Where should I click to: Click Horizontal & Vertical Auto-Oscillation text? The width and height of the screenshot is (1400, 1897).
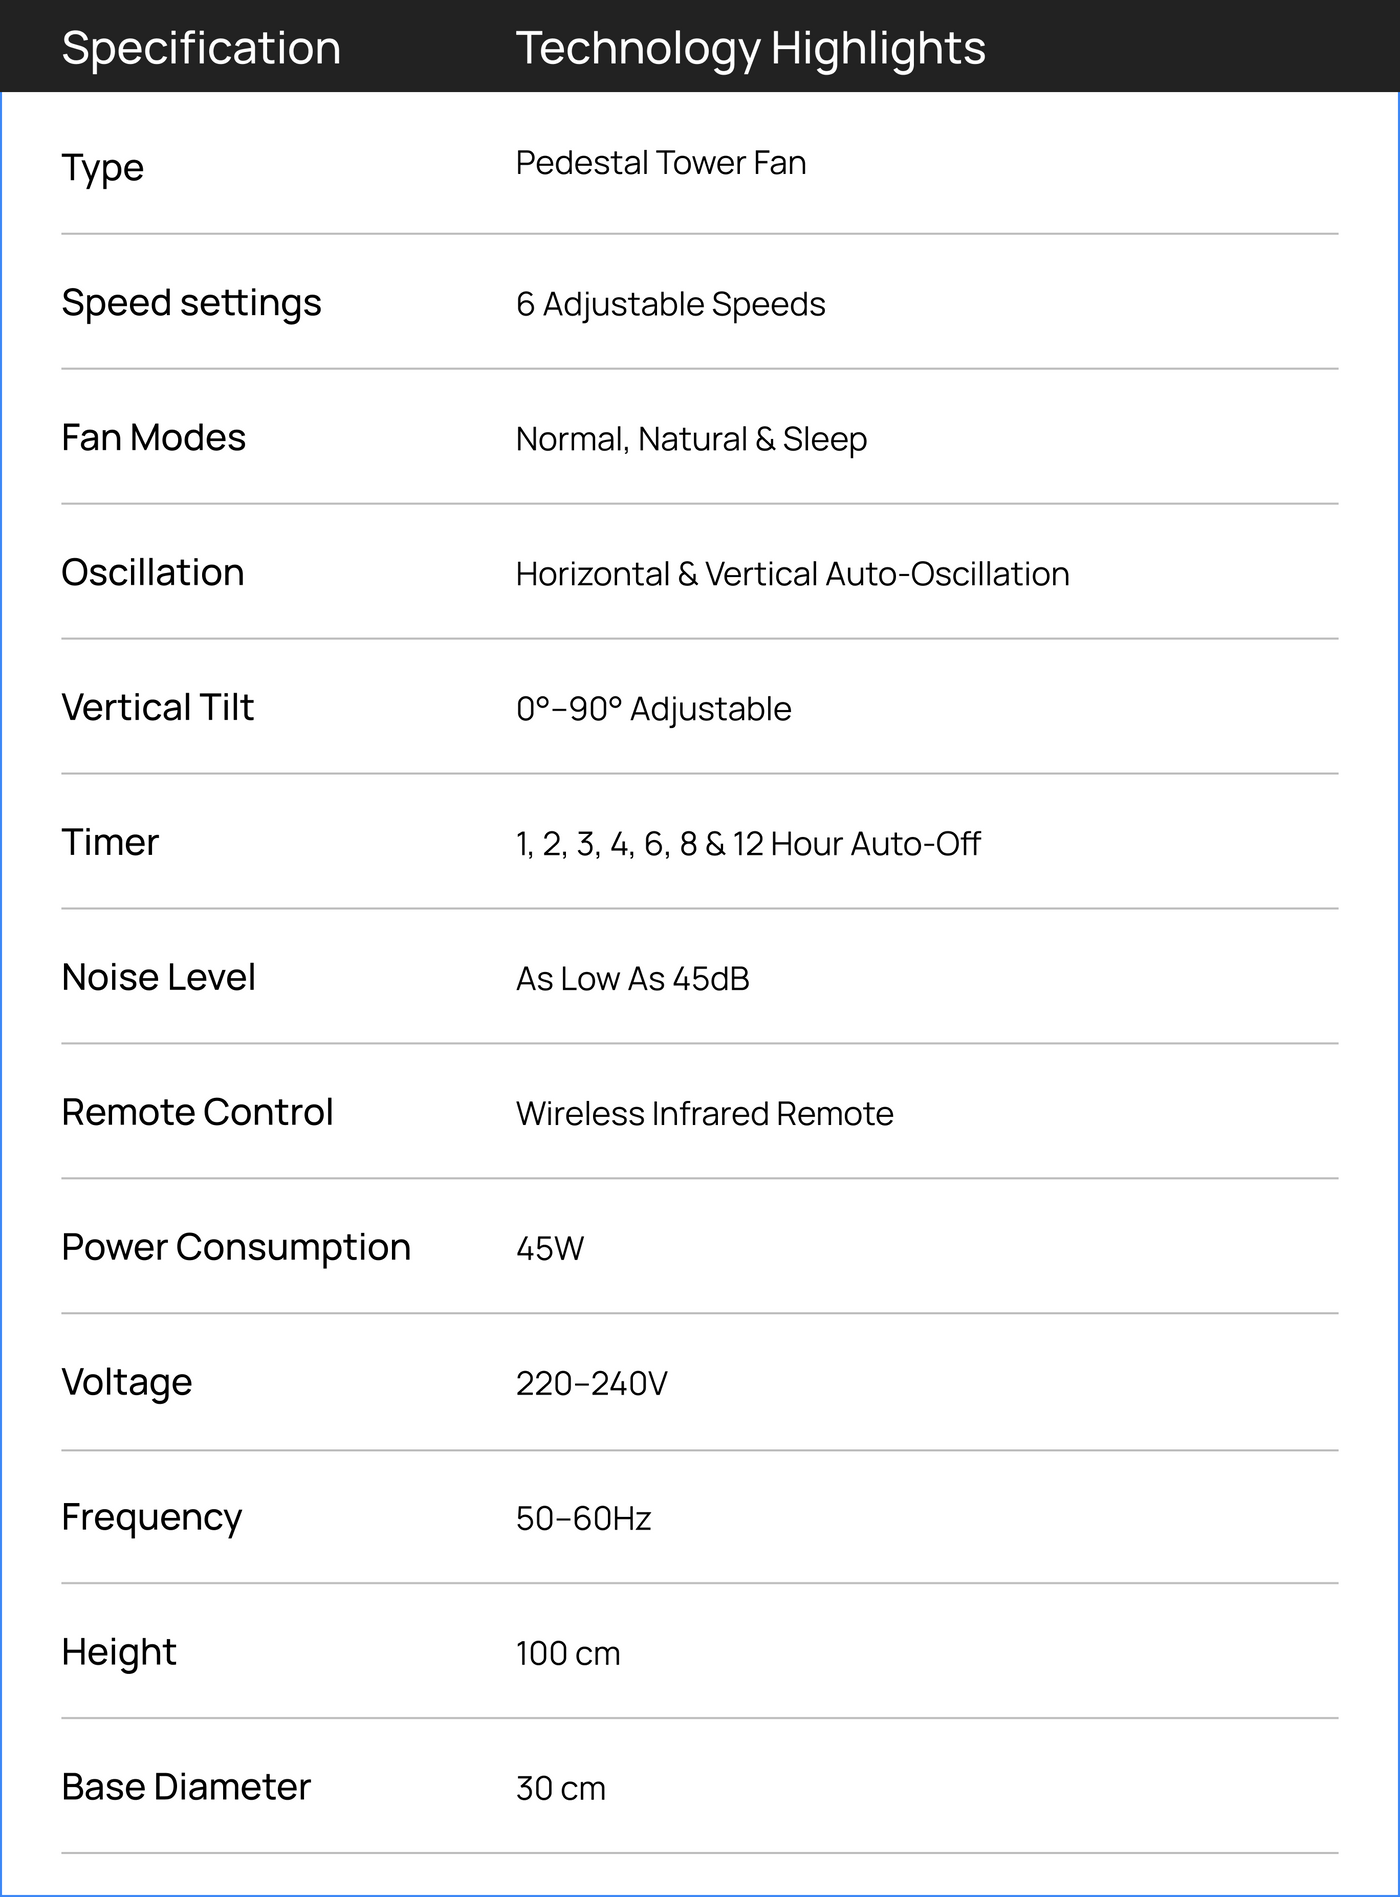[792, 574]
